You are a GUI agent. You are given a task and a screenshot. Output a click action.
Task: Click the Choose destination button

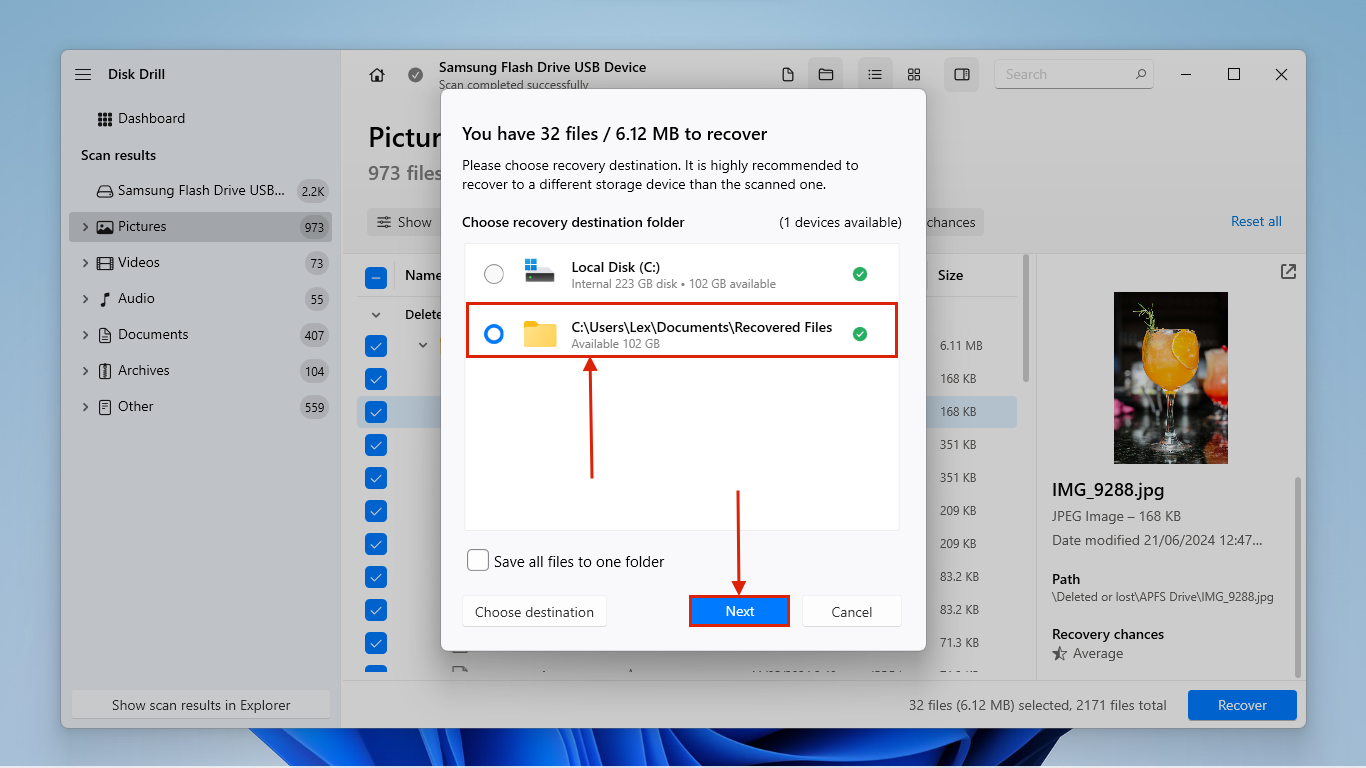tap(534, 612)
